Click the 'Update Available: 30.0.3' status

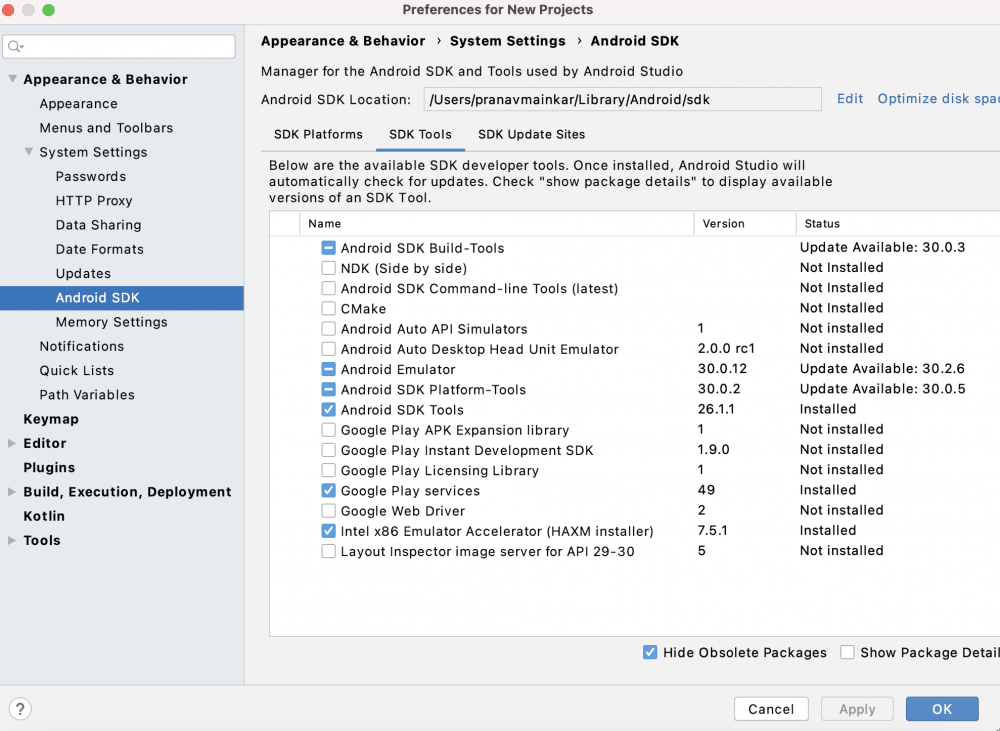pos(883,247)
